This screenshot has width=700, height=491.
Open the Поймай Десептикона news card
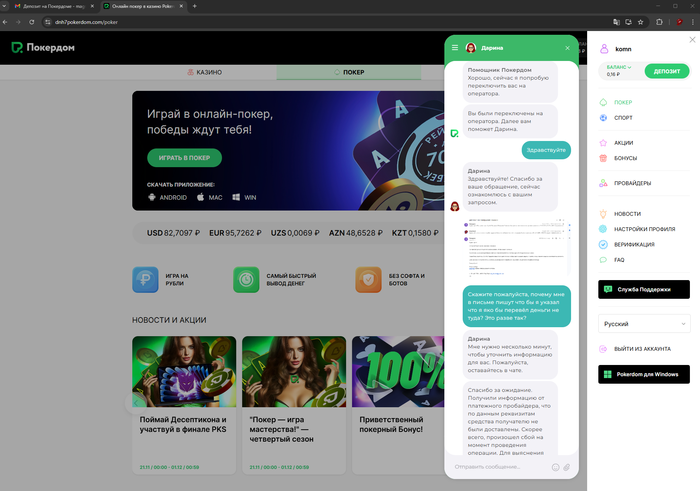[x=184, y=405]
